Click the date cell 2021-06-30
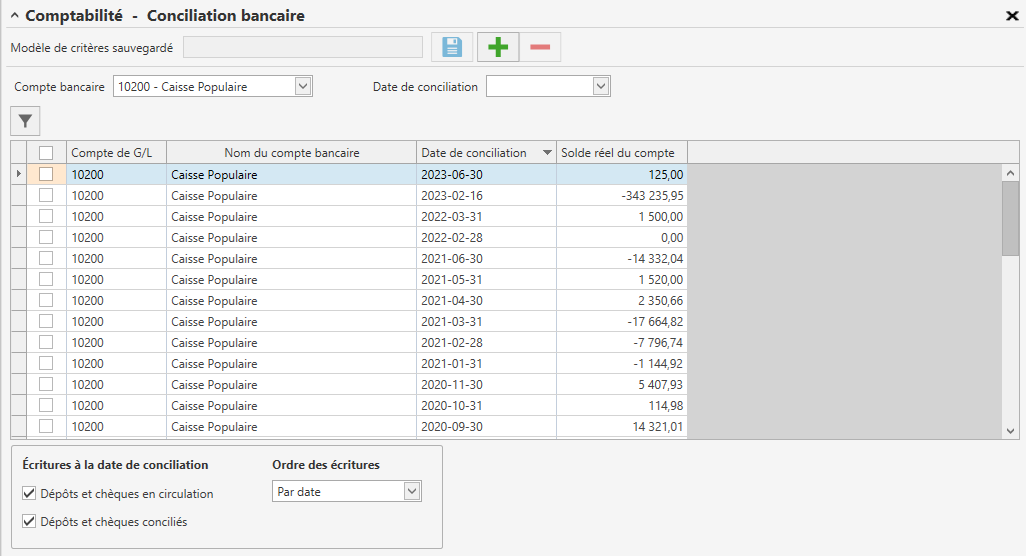 (x=486, y=258)
